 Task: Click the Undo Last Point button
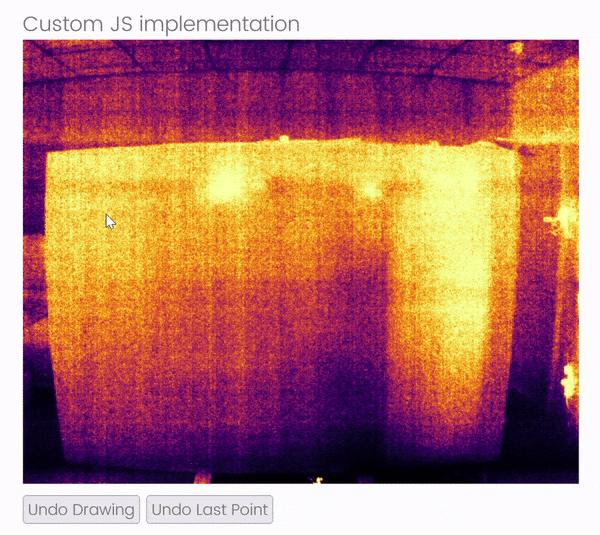point(210,509)
